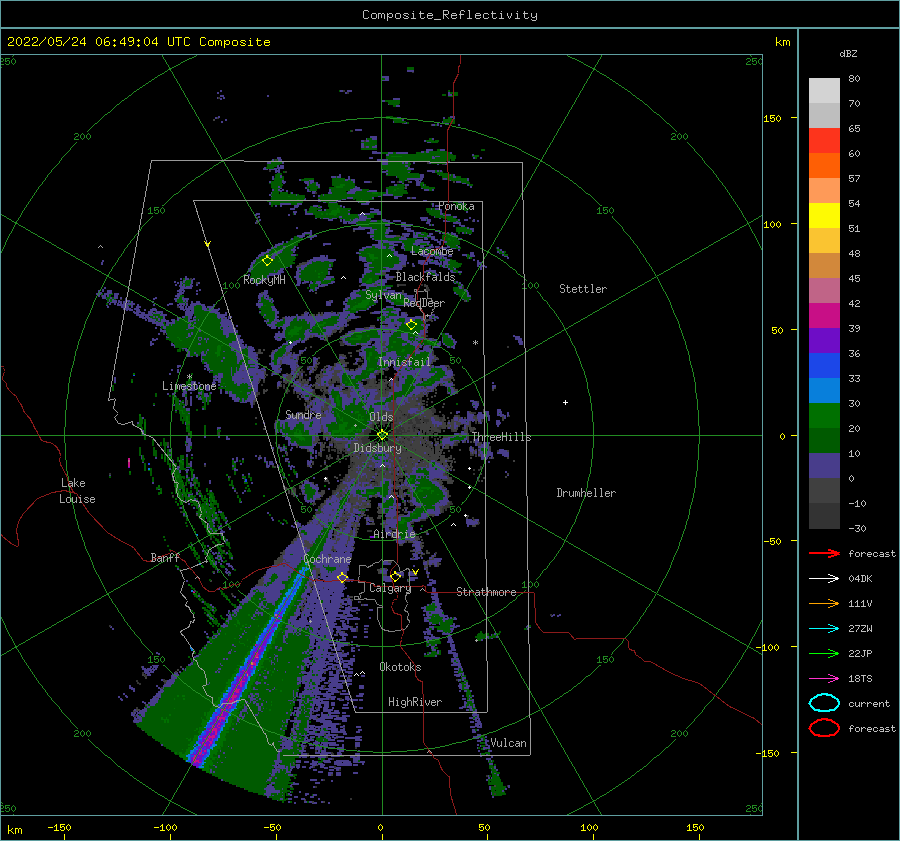Click the '2022/05/24 06:49:04 UTC Composite' timestamp
900x841 pixels.
138,42
